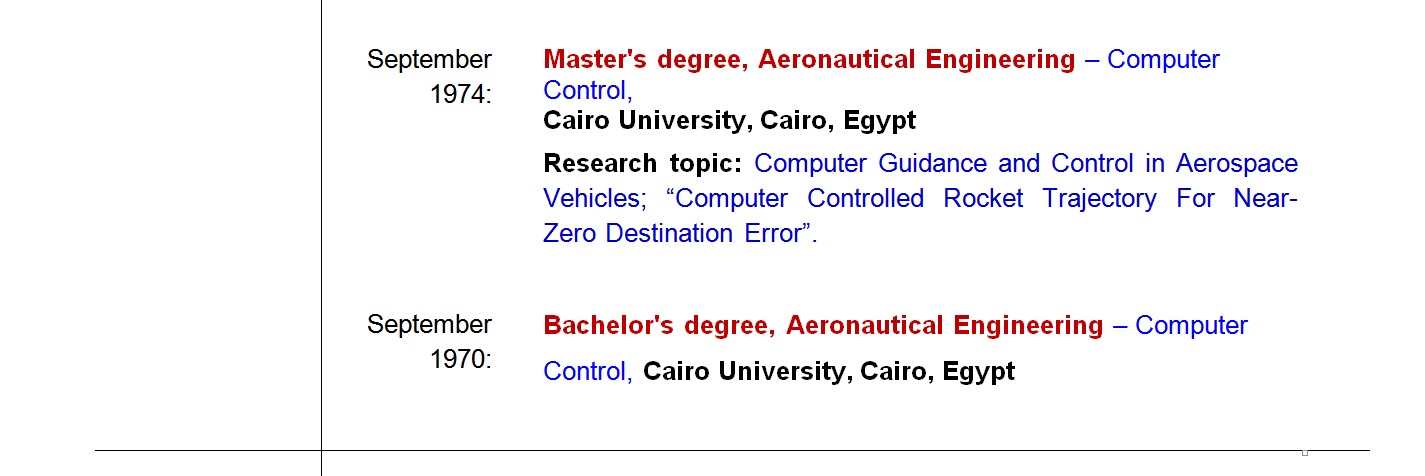Click "Aerospace" in the research topic line
The image size is (1425, 476).
1236,164
